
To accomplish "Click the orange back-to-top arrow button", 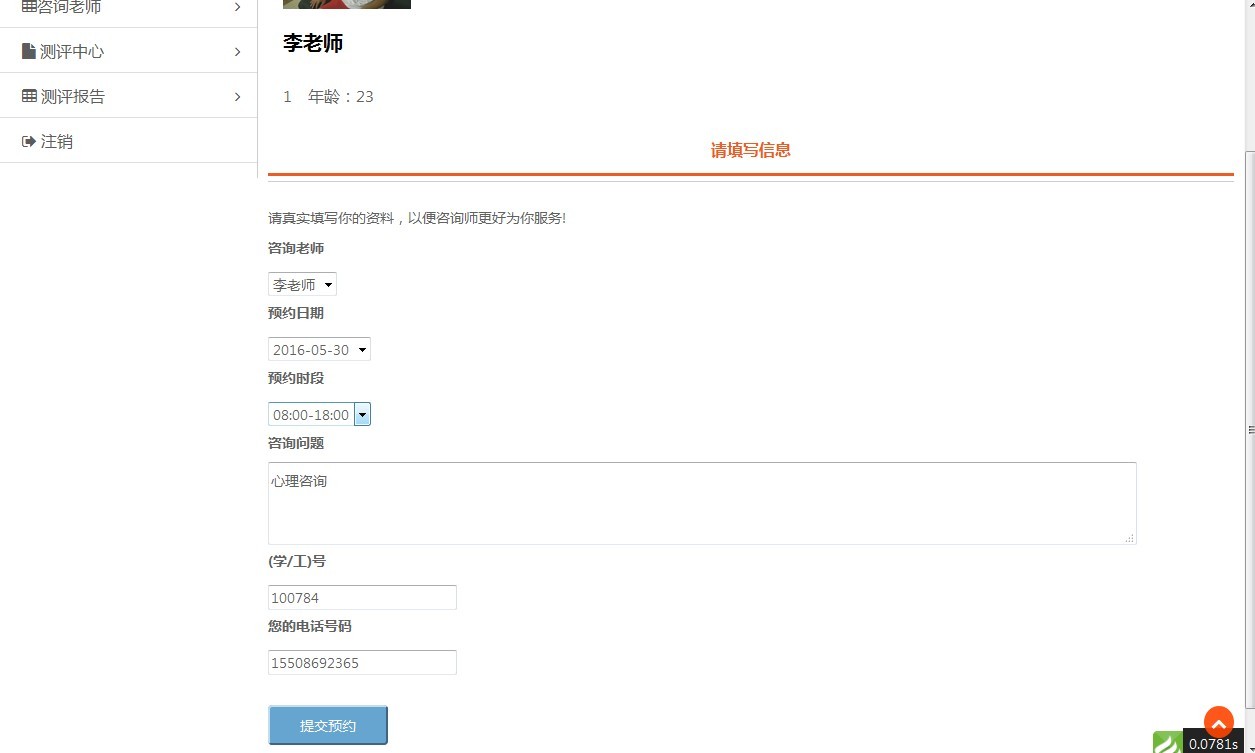I will tap(1219, 722).
